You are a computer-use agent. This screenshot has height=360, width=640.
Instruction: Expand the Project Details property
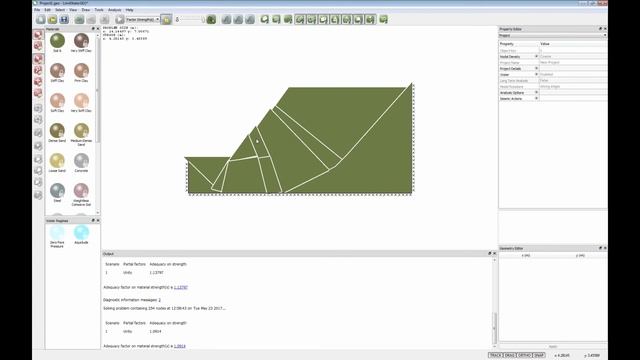536,69
